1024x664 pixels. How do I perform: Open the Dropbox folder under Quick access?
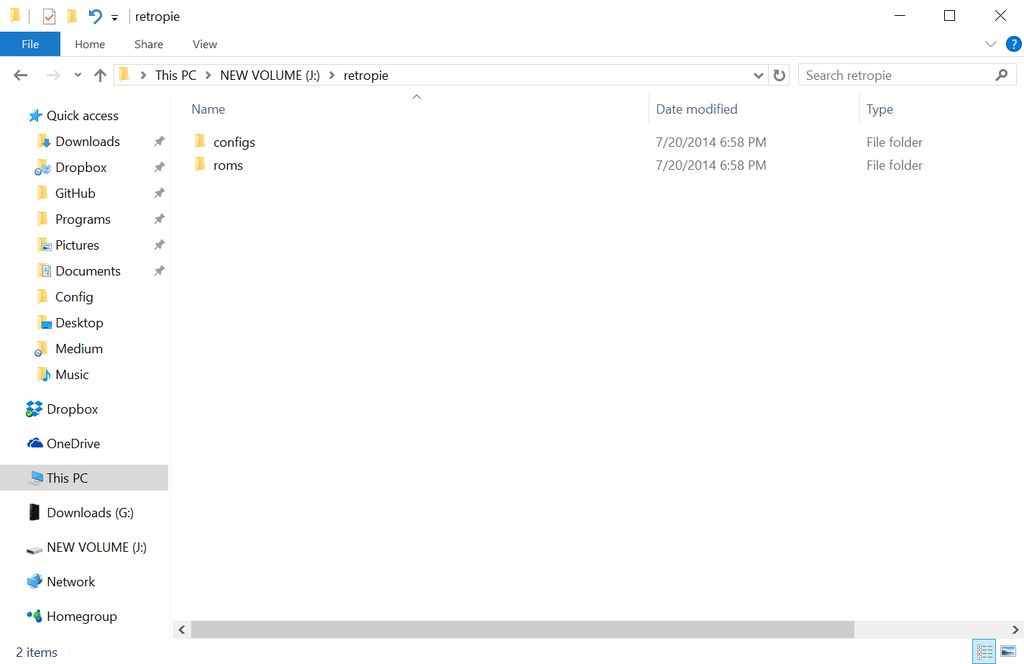81,167
